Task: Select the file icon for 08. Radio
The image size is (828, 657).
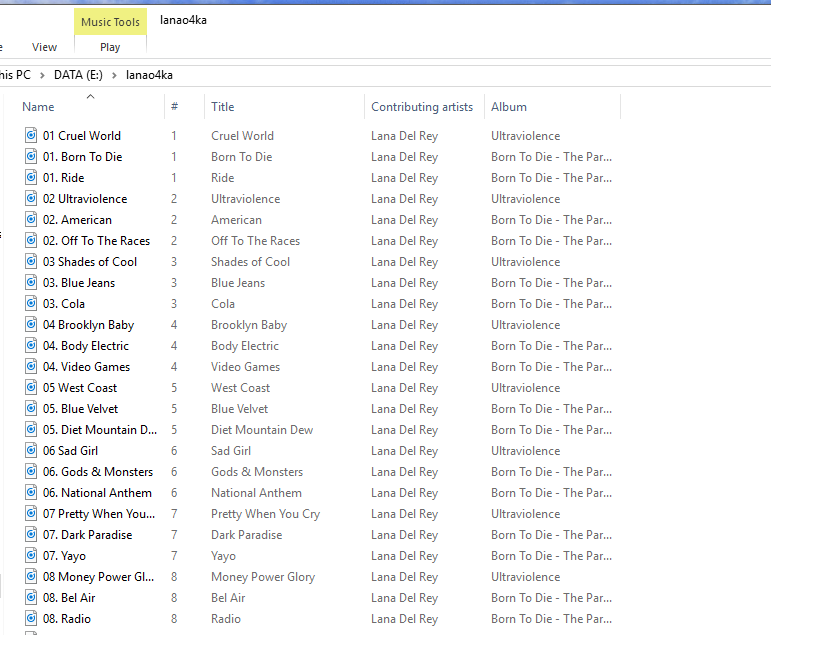Action: [31, 618]
